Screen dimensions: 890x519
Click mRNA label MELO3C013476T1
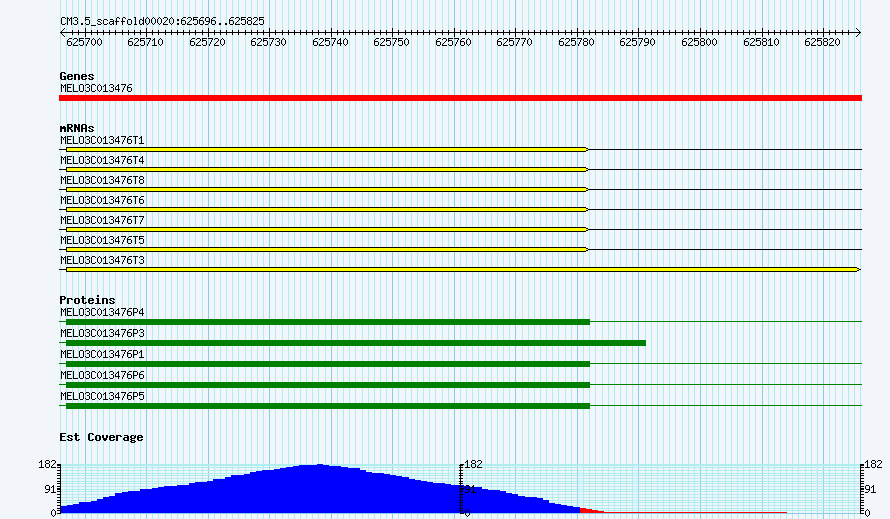click(x=102, y=140)
